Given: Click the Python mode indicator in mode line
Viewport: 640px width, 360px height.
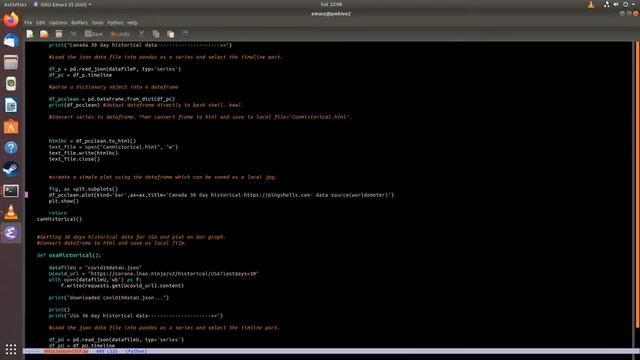Looking at the screenshot, I should tap(136, 351).
